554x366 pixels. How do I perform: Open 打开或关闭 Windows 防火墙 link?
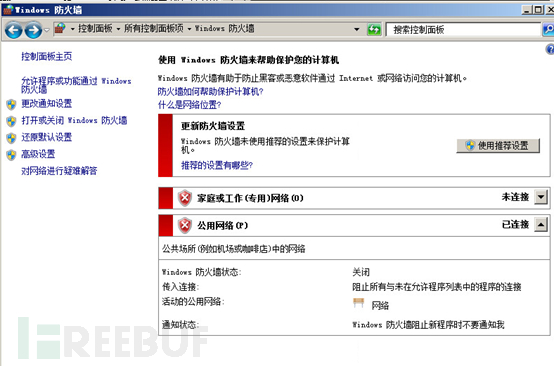pyautogui.click(x=74, y=120)
